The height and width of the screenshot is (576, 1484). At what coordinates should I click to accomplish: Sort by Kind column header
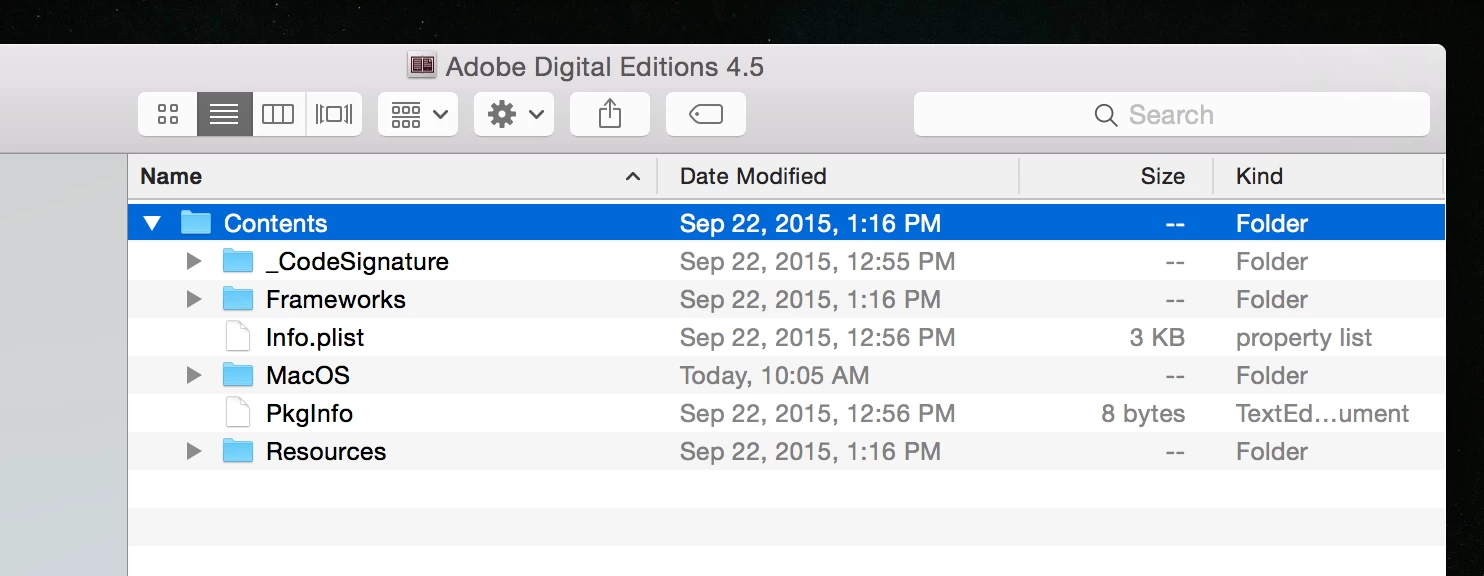tap(1259, 176)
